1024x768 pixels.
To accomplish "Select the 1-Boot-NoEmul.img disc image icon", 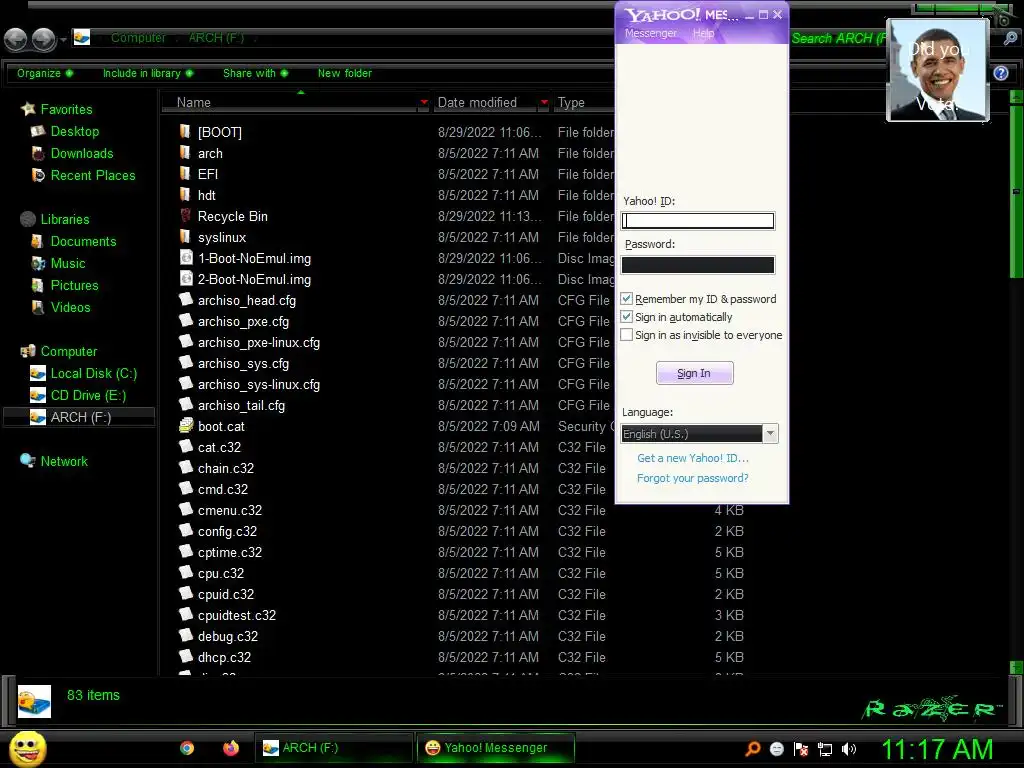I will point(186,257).
